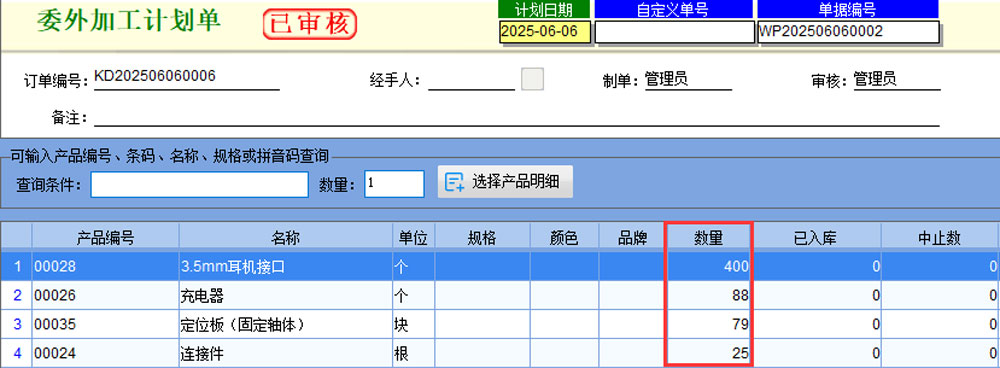Screen dimensions: 1000x368
Task: Click the 中止数 column header
Action: click(x=940, y=239)
